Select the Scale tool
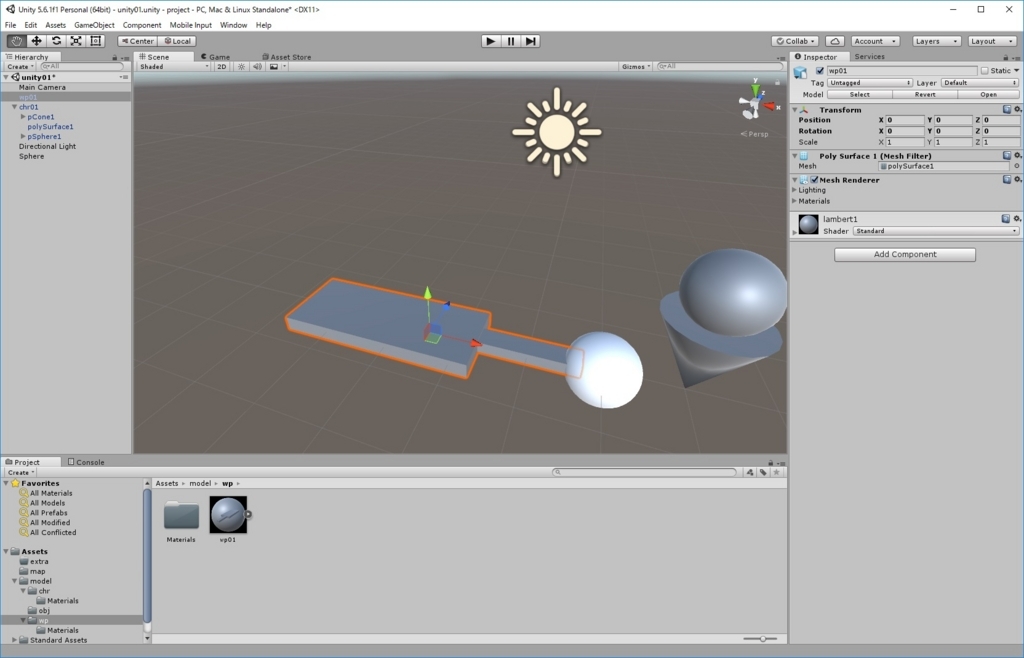The width and height of the screenshot is (1024, 658). pyautogui.click(x=76, y=40)
